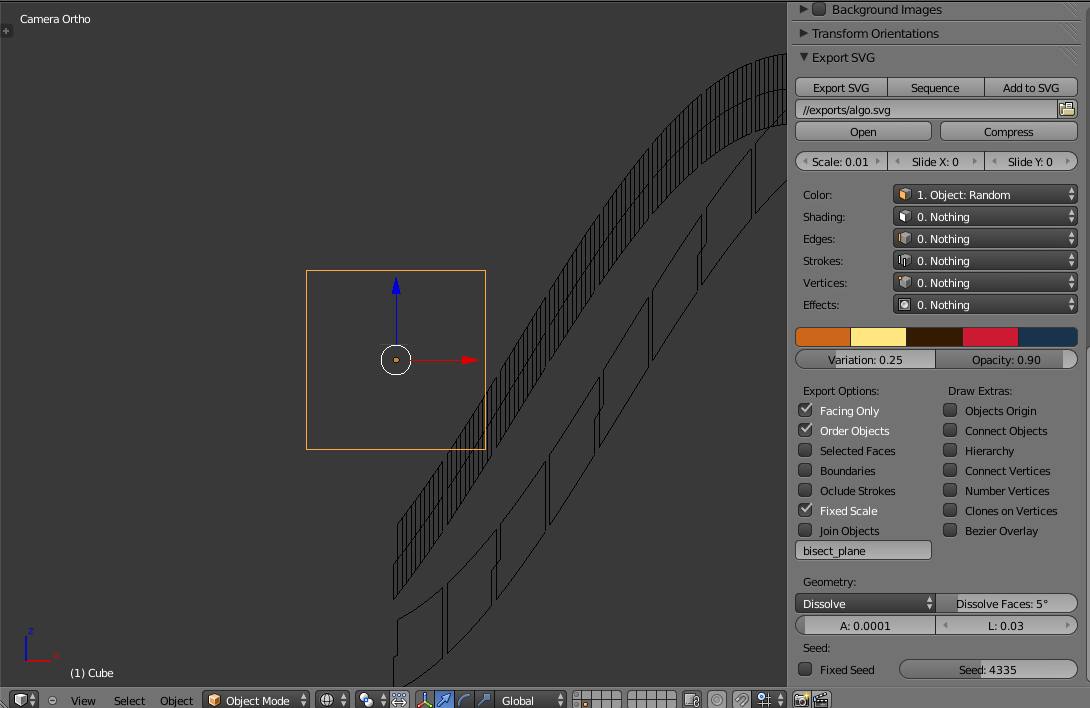Enable the Selected Faces checkbox
Screen dimensions: 1090x708
point(805,450)
